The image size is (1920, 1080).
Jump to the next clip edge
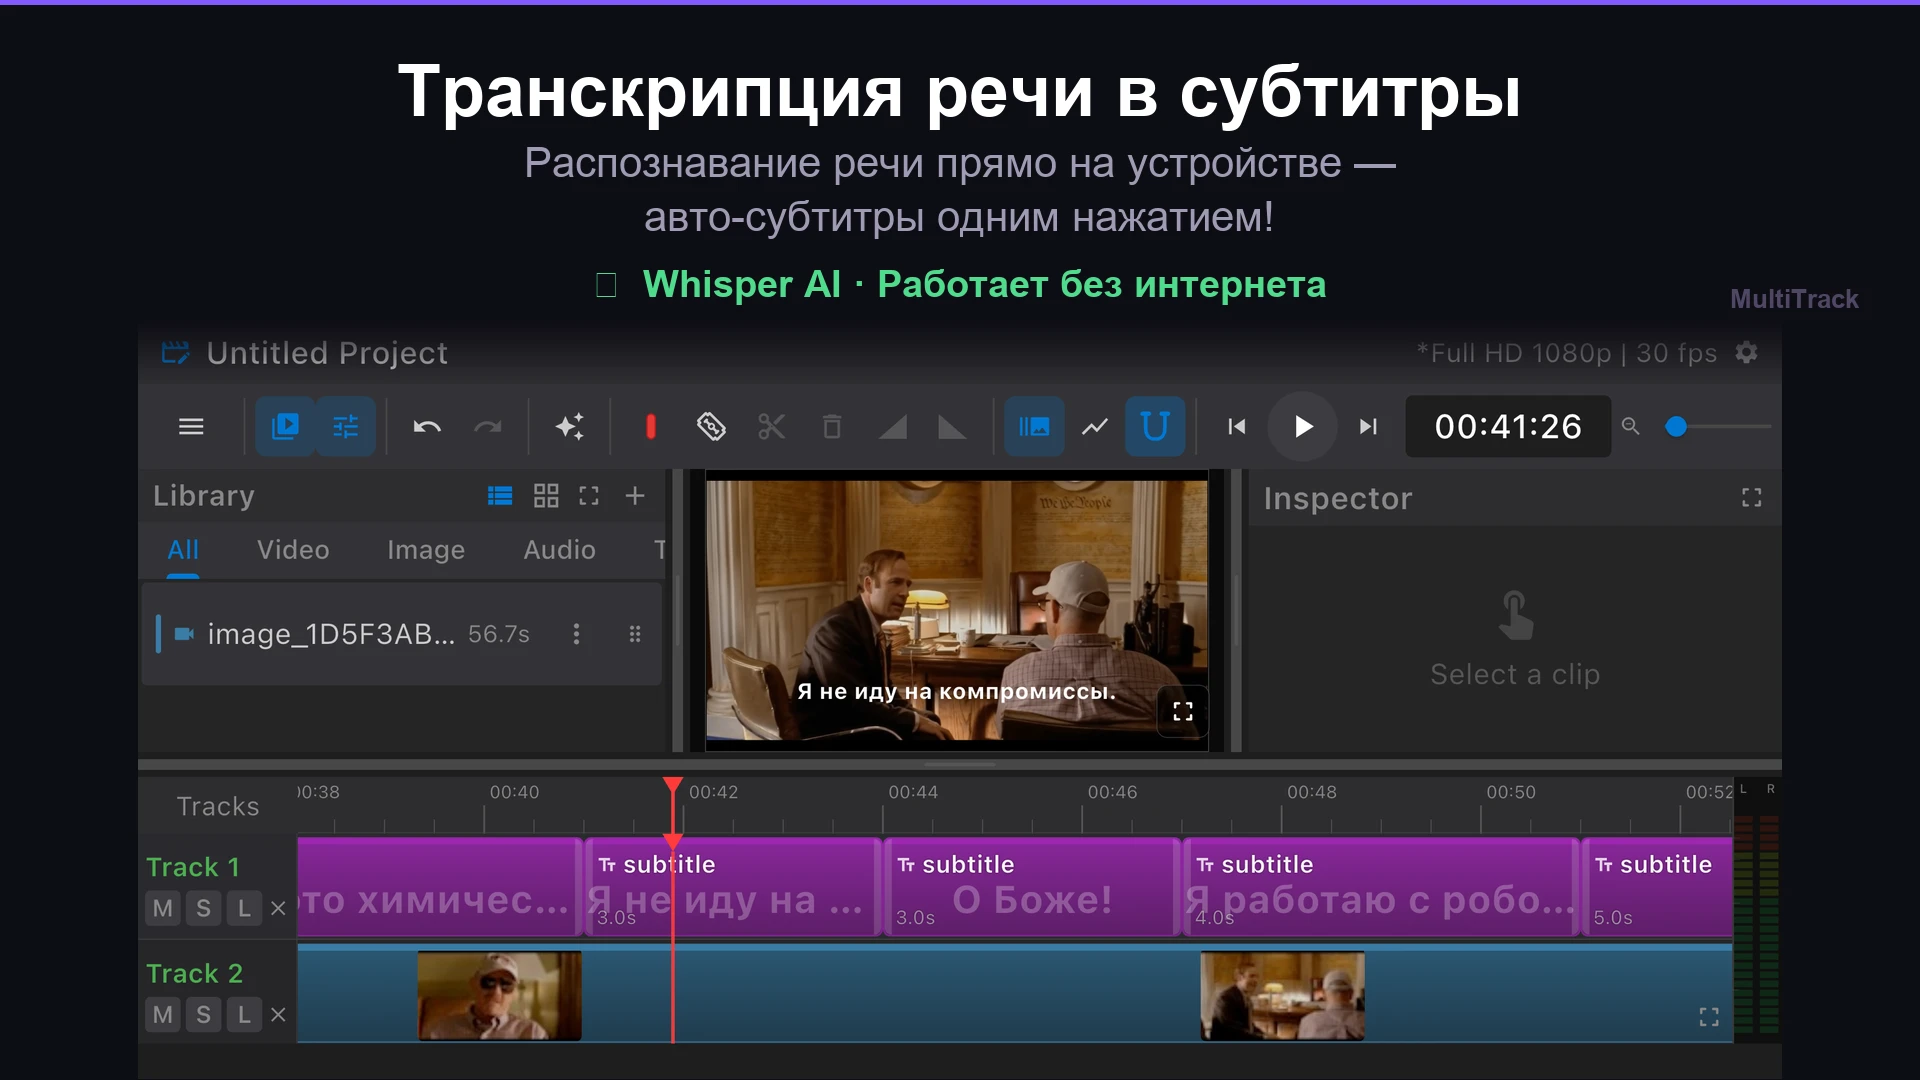[x=1368, y=427]
